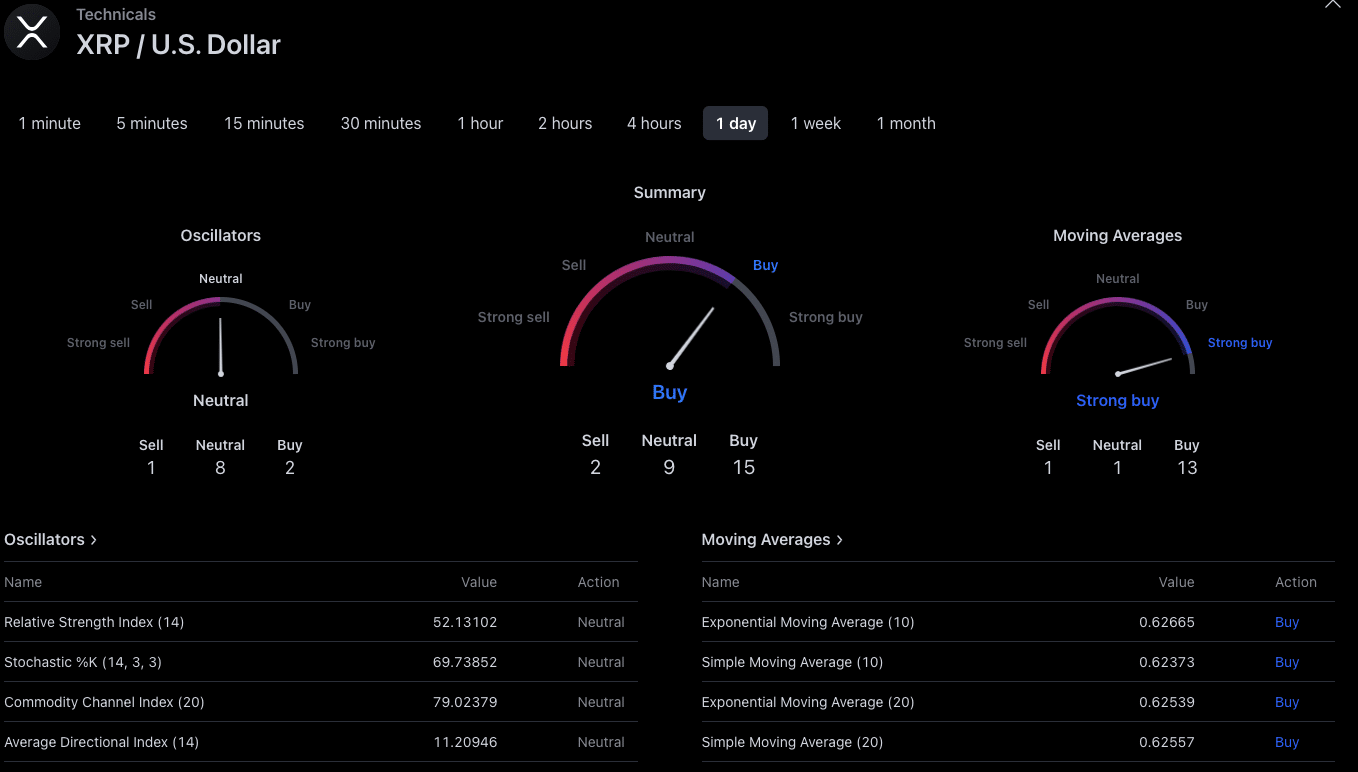Image resolution: width=1358 pixels, height=772 pixels.
Task: Close the Technicals panel
Action: click(x=1332, y=4)
